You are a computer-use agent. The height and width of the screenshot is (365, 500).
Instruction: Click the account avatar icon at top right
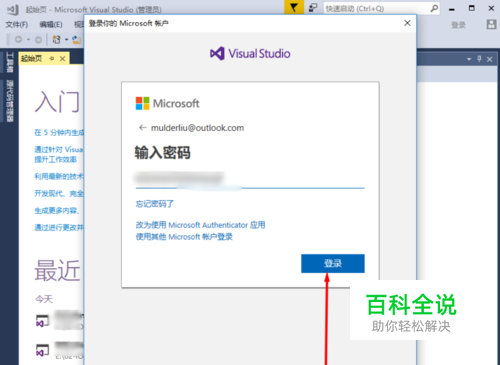[491, 24]
